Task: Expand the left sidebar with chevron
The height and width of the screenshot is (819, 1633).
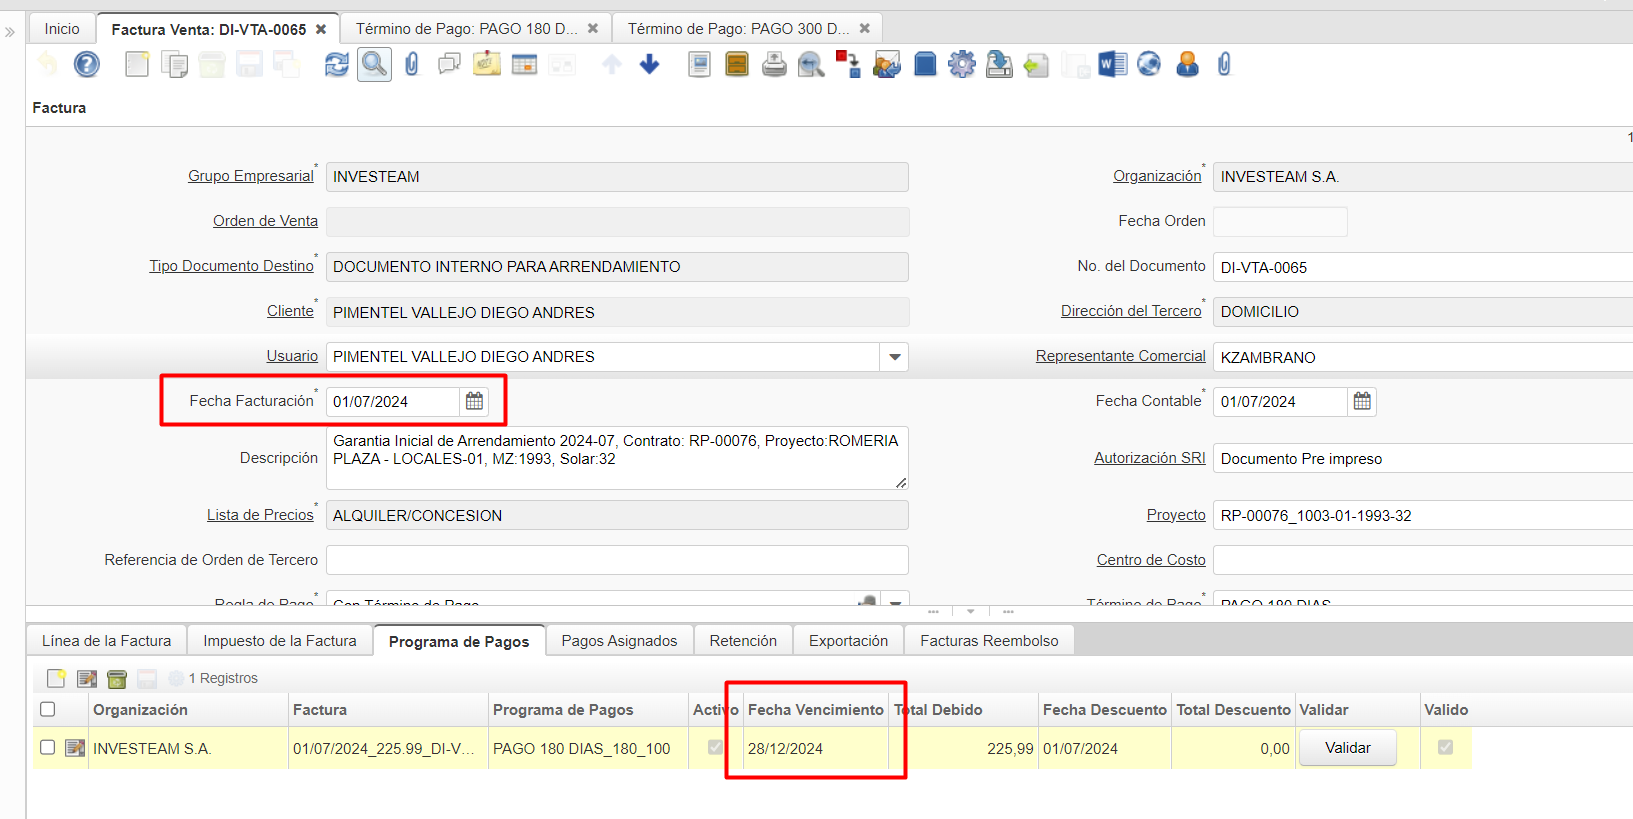Action: point(10,32)
